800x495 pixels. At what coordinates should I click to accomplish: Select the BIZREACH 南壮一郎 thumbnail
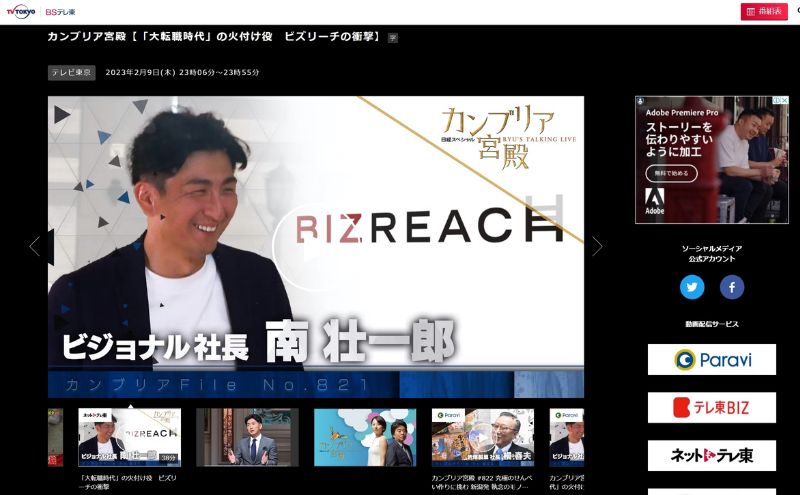tap(130, 437)
